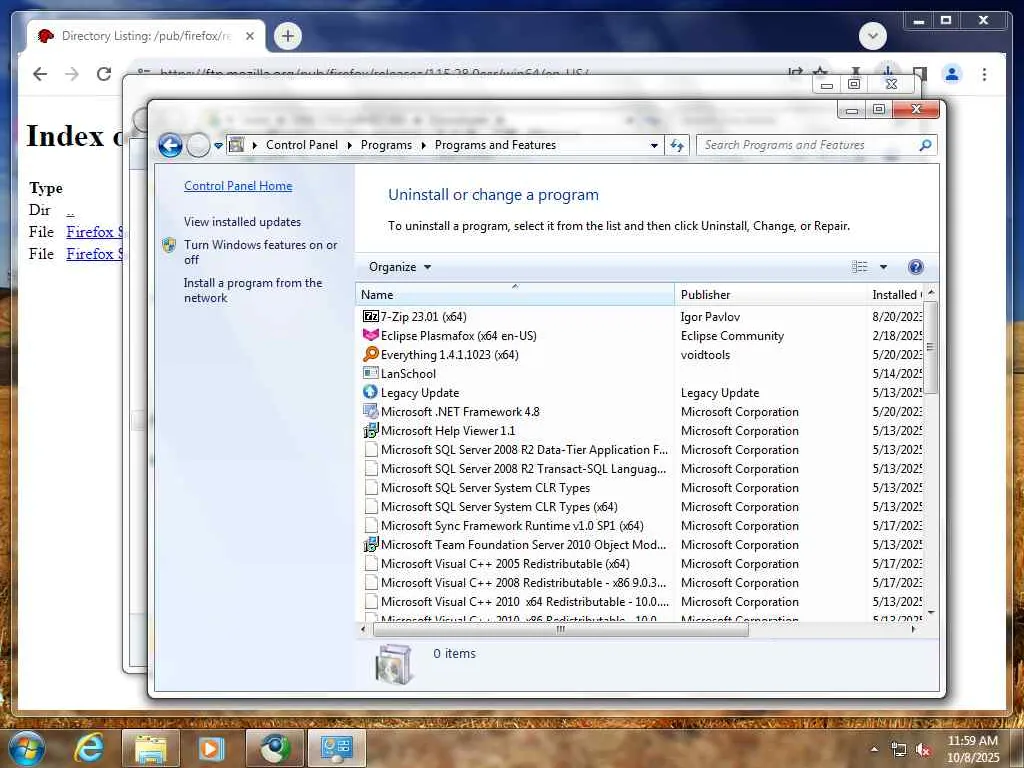1024x768 pixels.
Task: Click the Control Panel address bar icon
Action: click(x=236, y=144)
